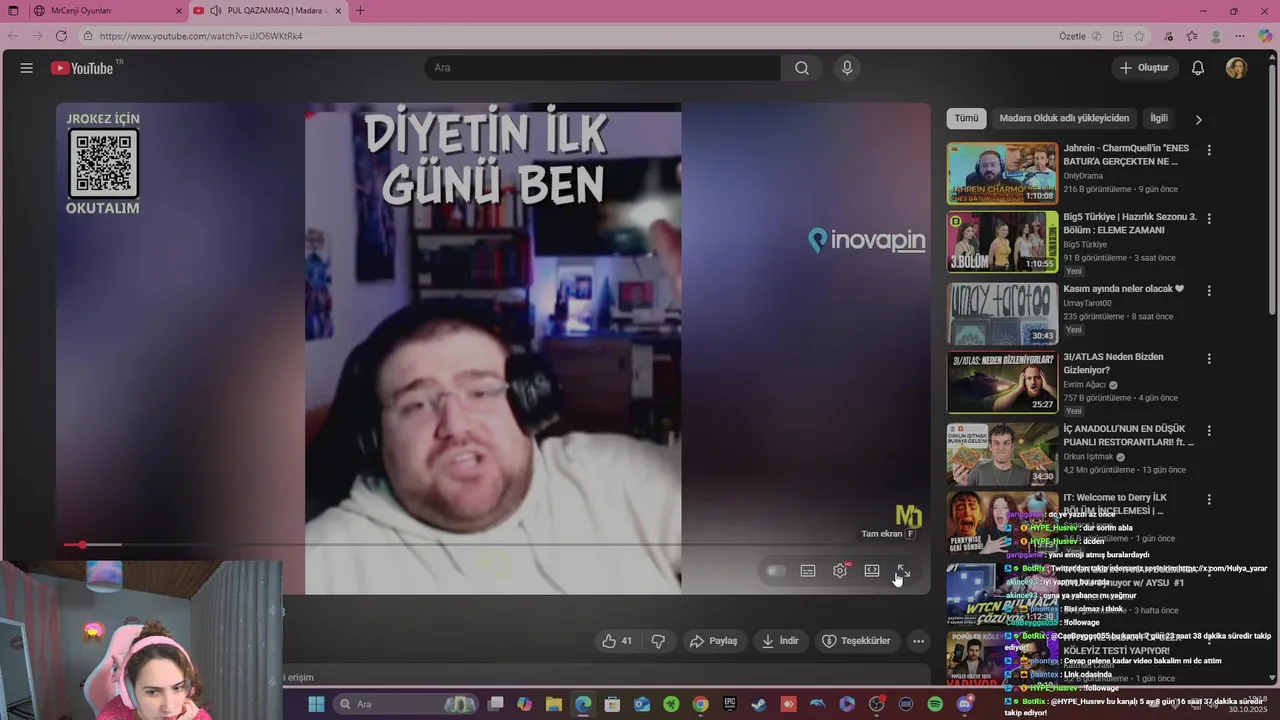
Task: Dislike the video with thumbs-down
Action: [x=658, y=641]
